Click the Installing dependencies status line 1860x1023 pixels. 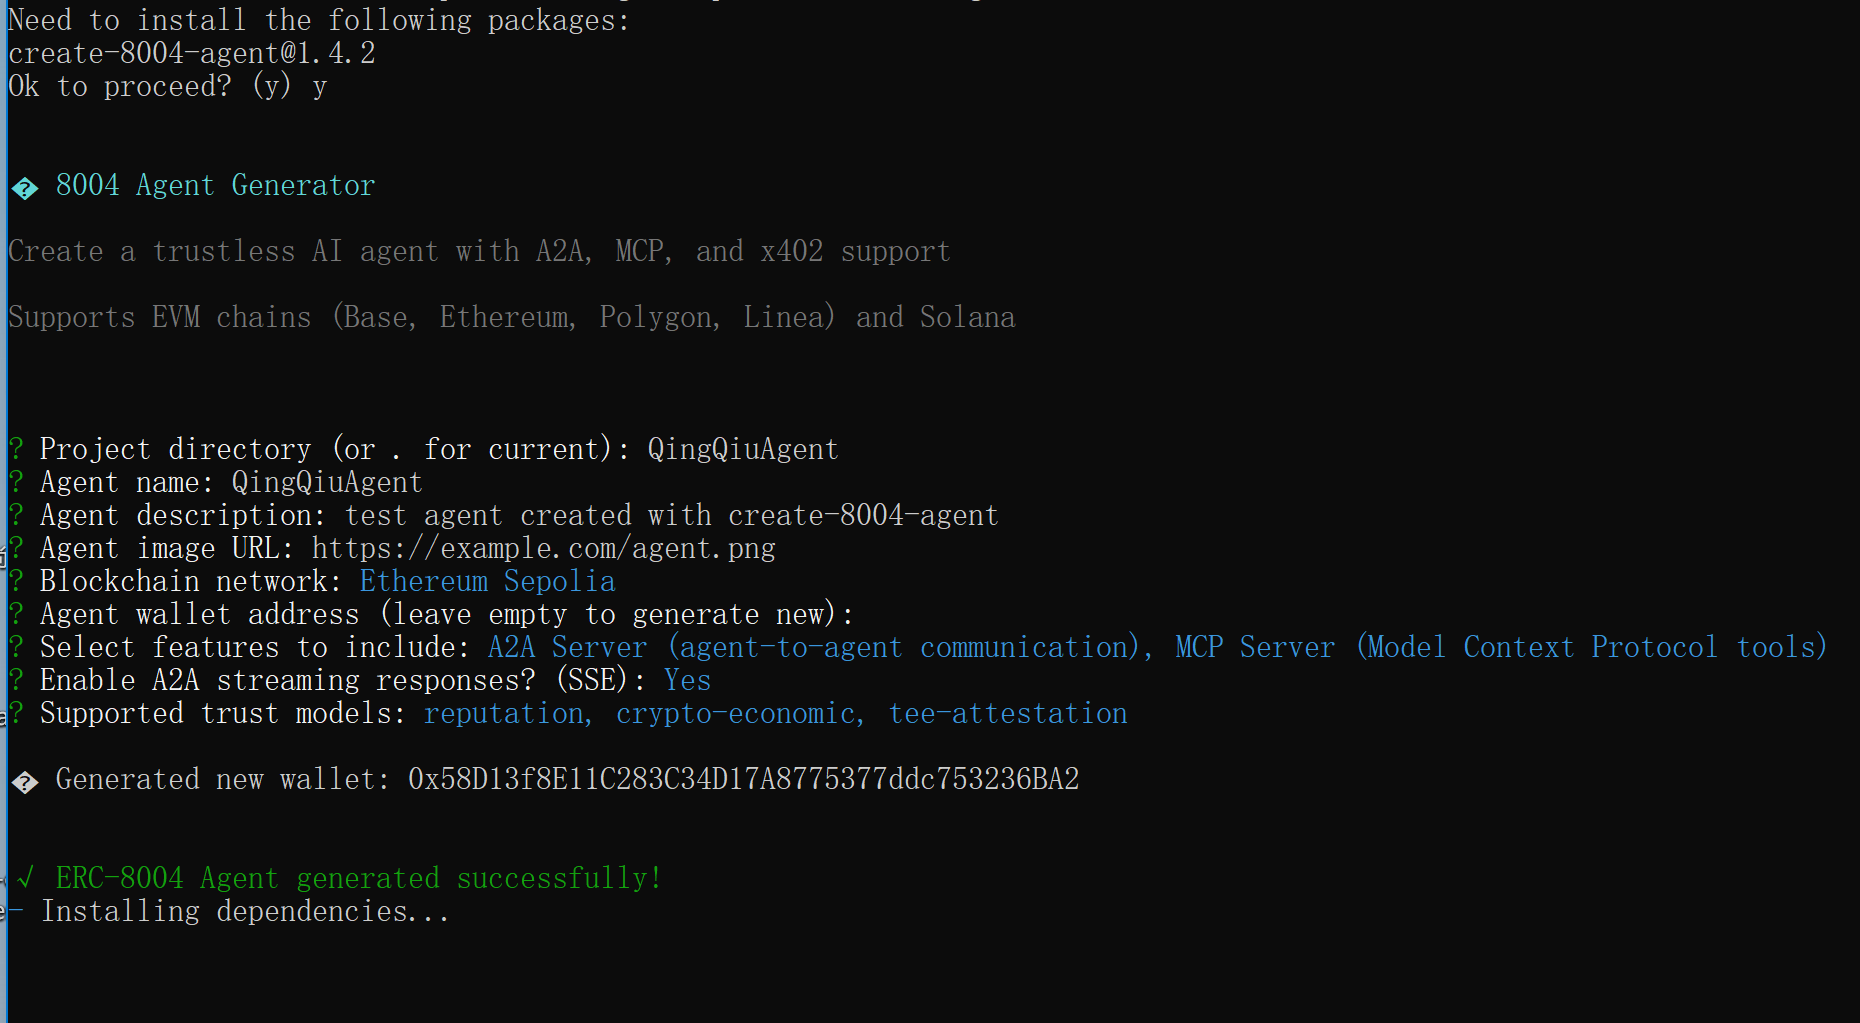tap(245, 911)
